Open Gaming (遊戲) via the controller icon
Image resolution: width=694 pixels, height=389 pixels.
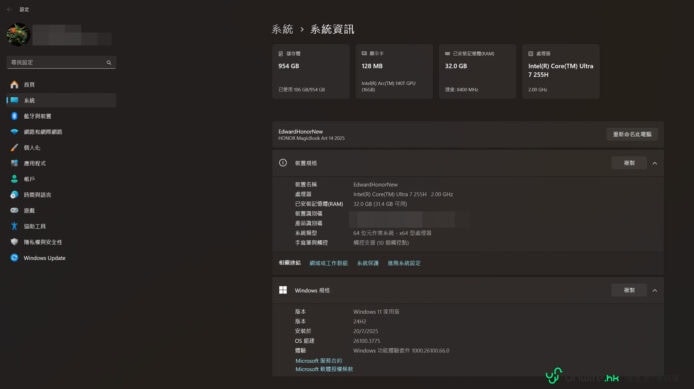(14, 210)
